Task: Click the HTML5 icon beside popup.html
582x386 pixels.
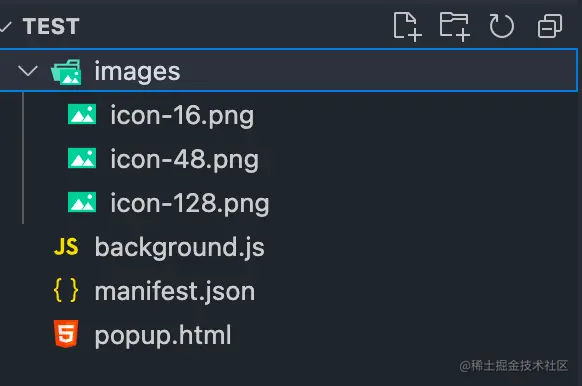Action: pos(66,334)
